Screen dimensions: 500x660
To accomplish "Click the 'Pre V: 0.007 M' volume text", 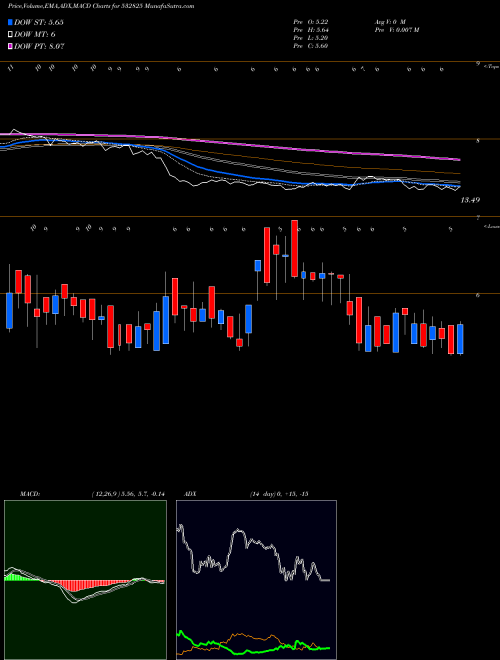I will pos(396,29).
